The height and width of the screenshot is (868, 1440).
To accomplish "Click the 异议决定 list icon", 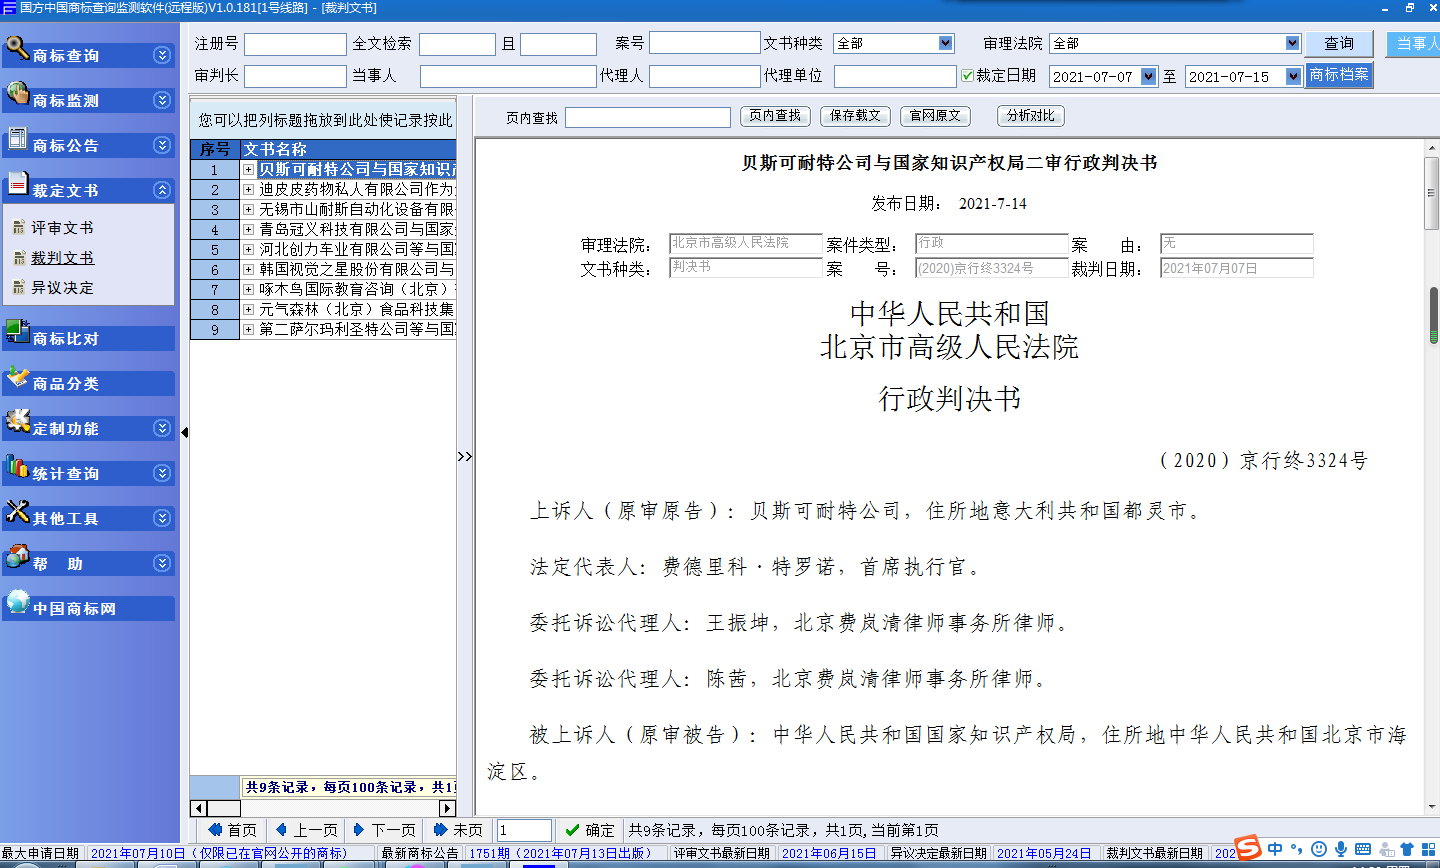I will coord(18,288).
